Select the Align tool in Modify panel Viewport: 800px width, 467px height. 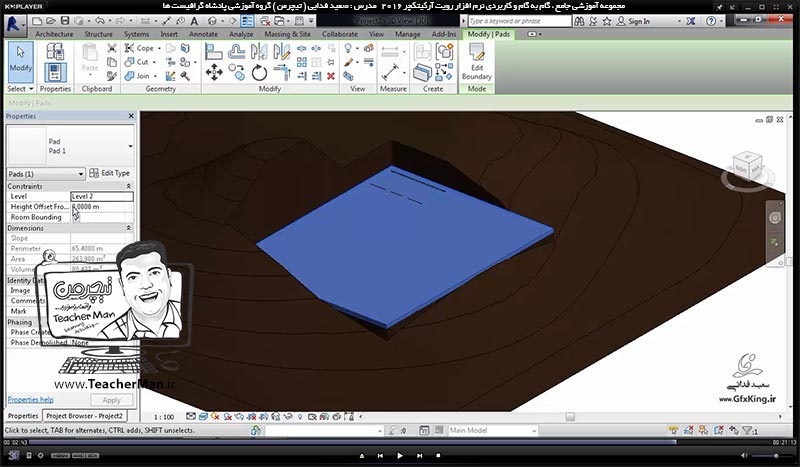214,51
